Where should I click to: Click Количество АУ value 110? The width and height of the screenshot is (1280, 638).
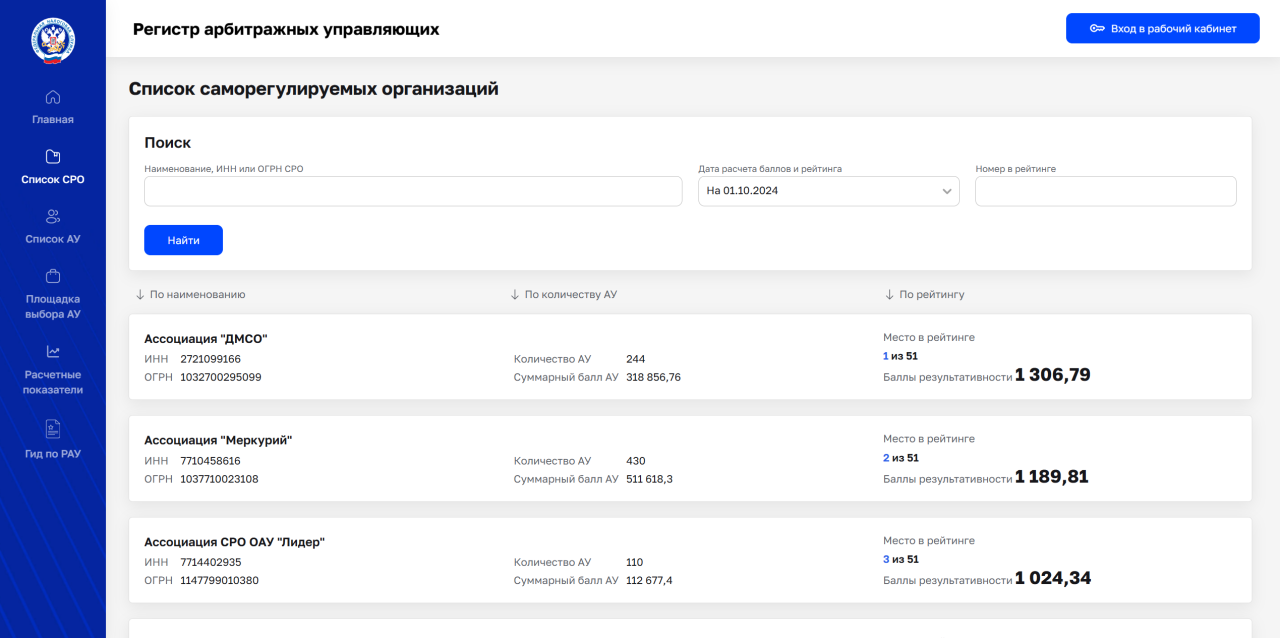tap(635, 562)
